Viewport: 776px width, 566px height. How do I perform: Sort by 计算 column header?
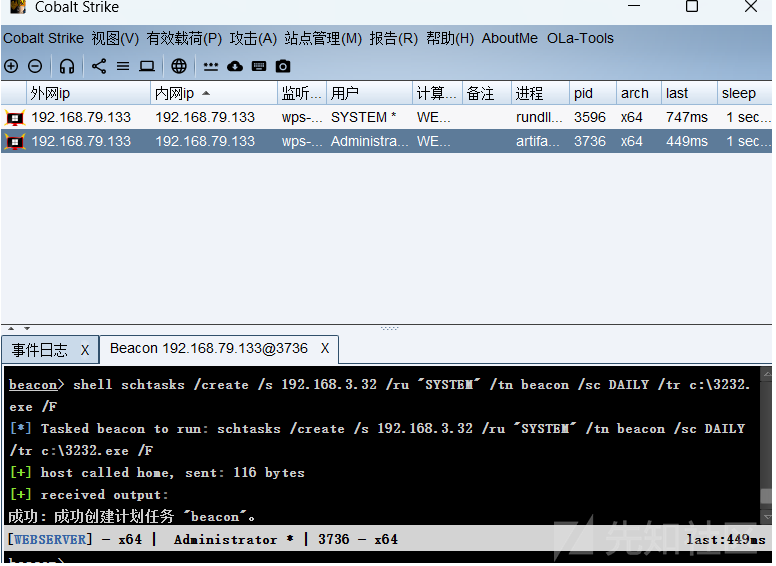click(437, 93)
